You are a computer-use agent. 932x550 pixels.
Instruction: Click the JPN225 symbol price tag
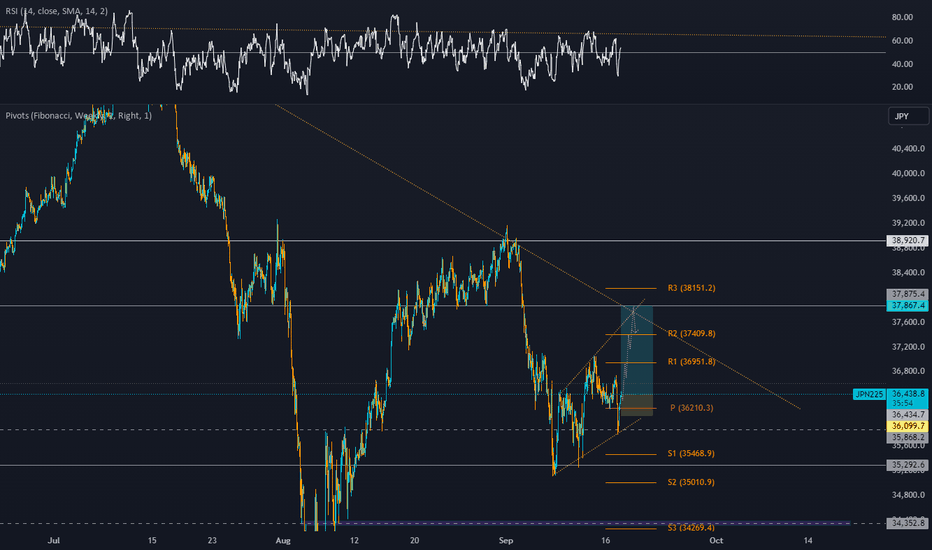point(869,394)
